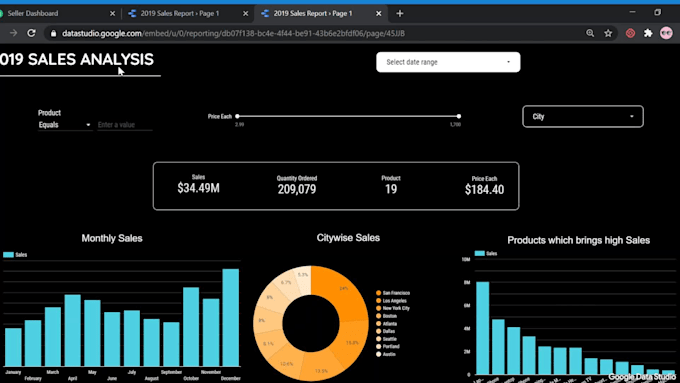680x383 pixels.
Task: Click the Citywise Sales chart title
Action: 348,238
